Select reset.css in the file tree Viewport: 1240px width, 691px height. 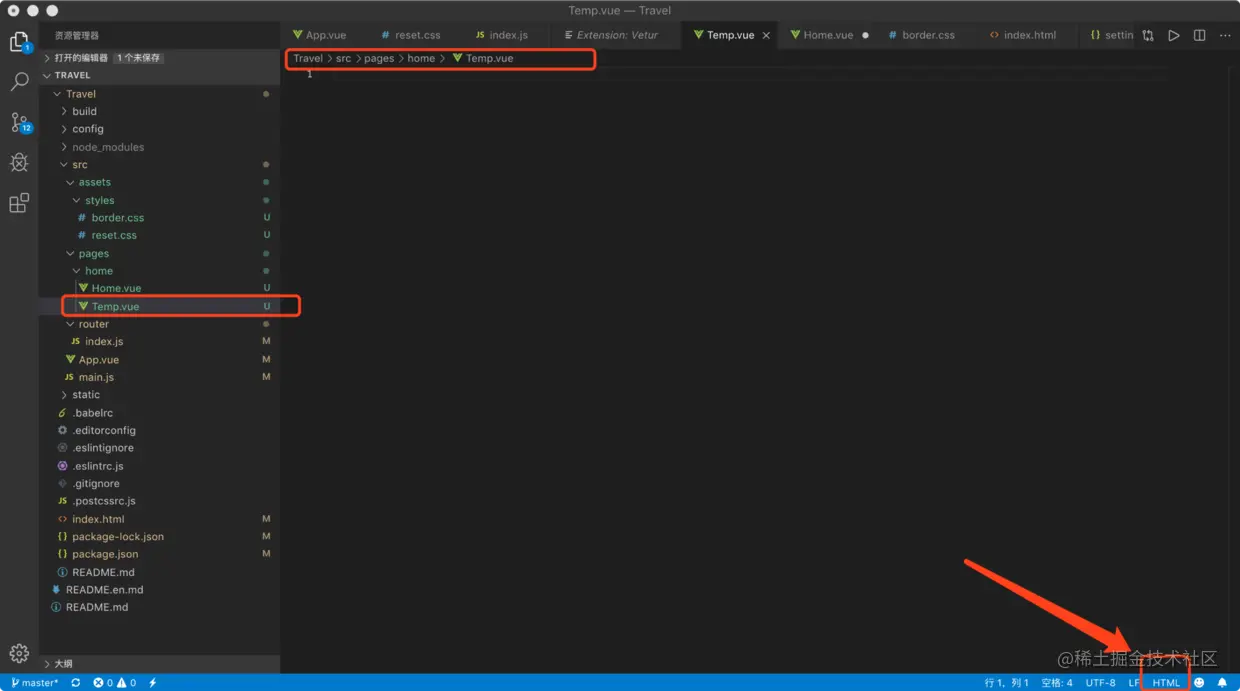click(115, 235)
